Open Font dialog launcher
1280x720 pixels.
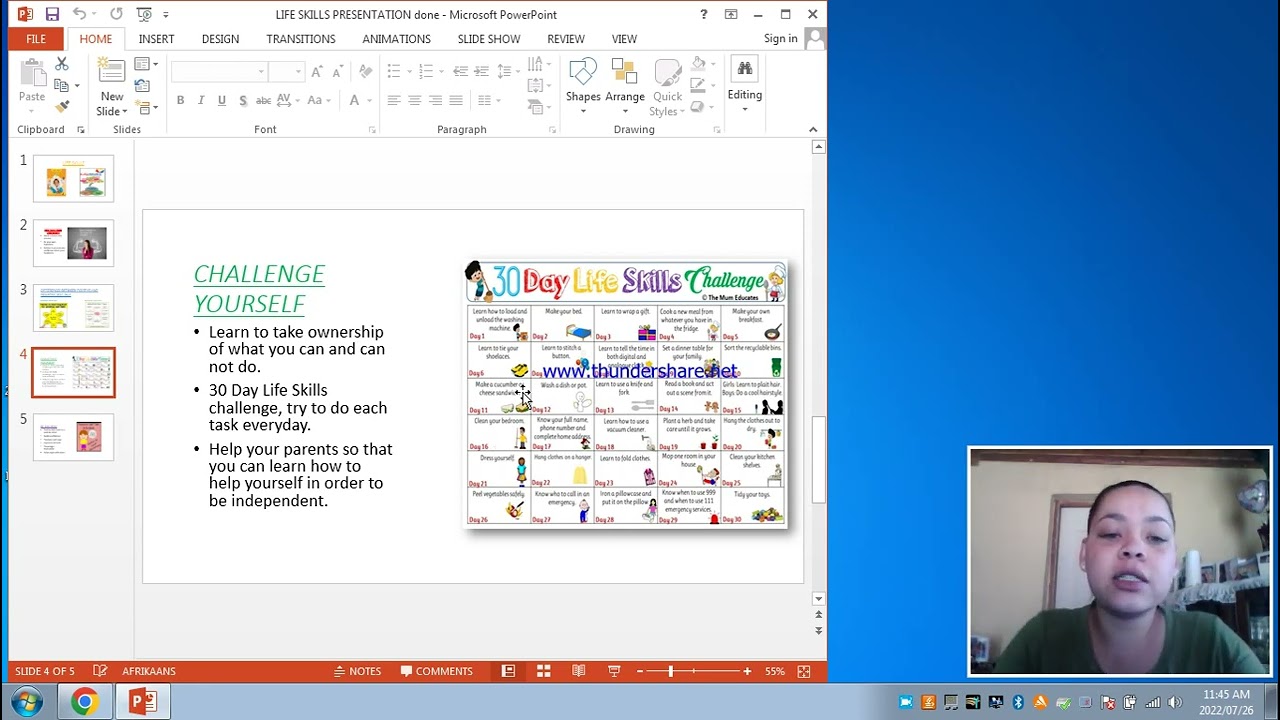[x=372, y=130]
